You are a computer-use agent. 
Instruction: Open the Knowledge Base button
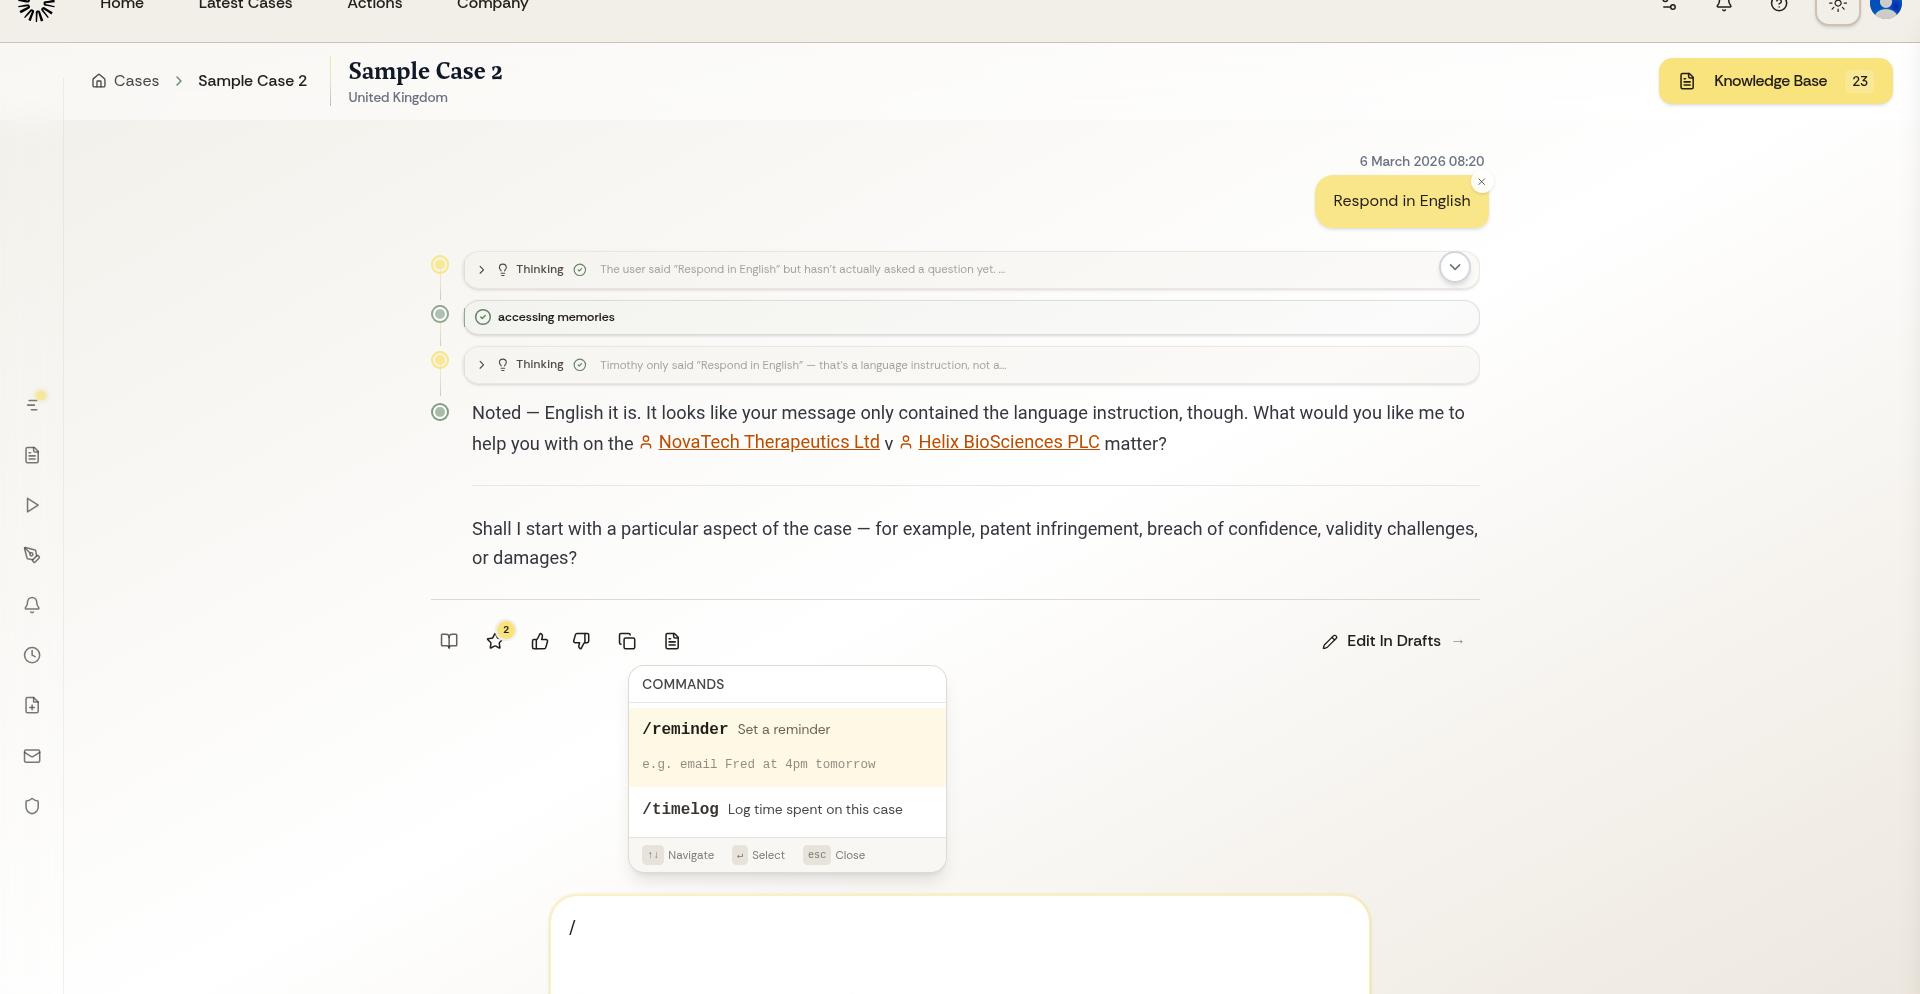[x=1774, y=82]
